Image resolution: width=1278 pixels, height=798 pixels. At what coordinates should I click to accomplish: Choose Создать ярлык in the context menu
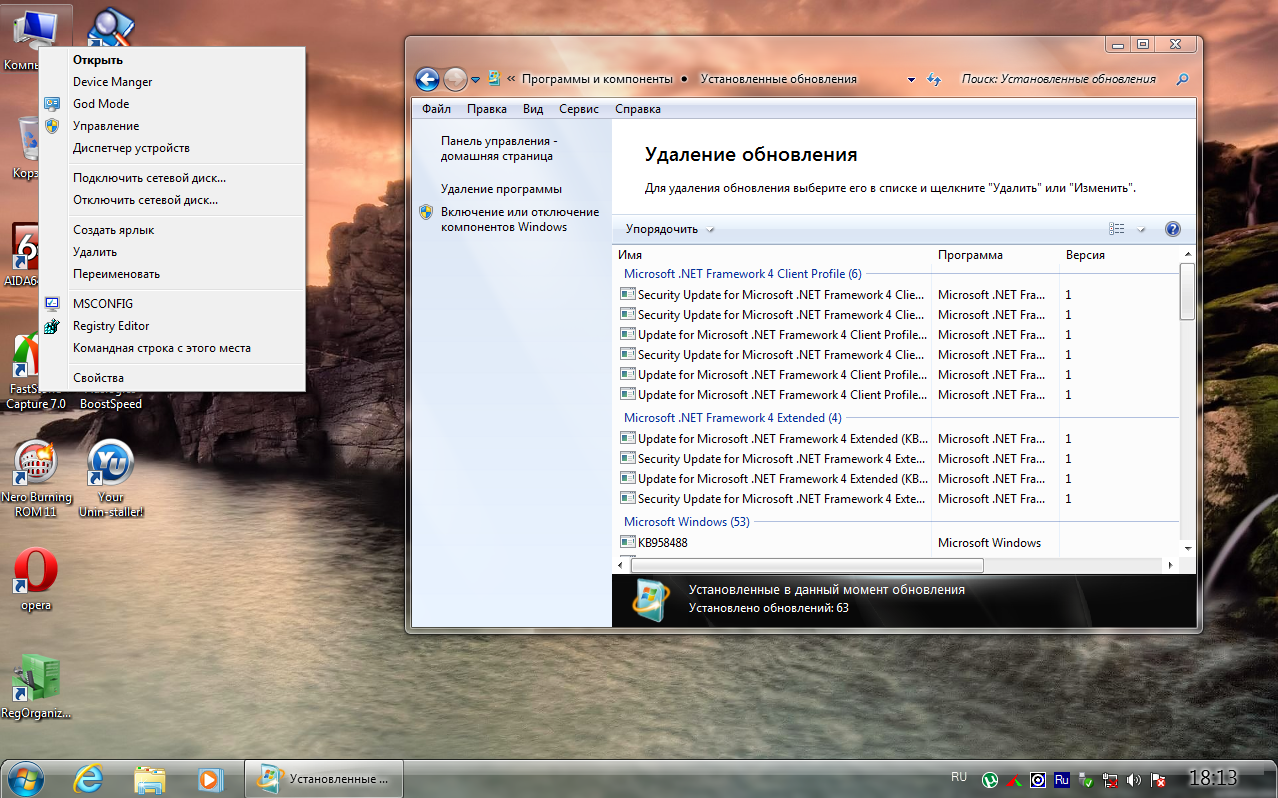tap(172, 230)
